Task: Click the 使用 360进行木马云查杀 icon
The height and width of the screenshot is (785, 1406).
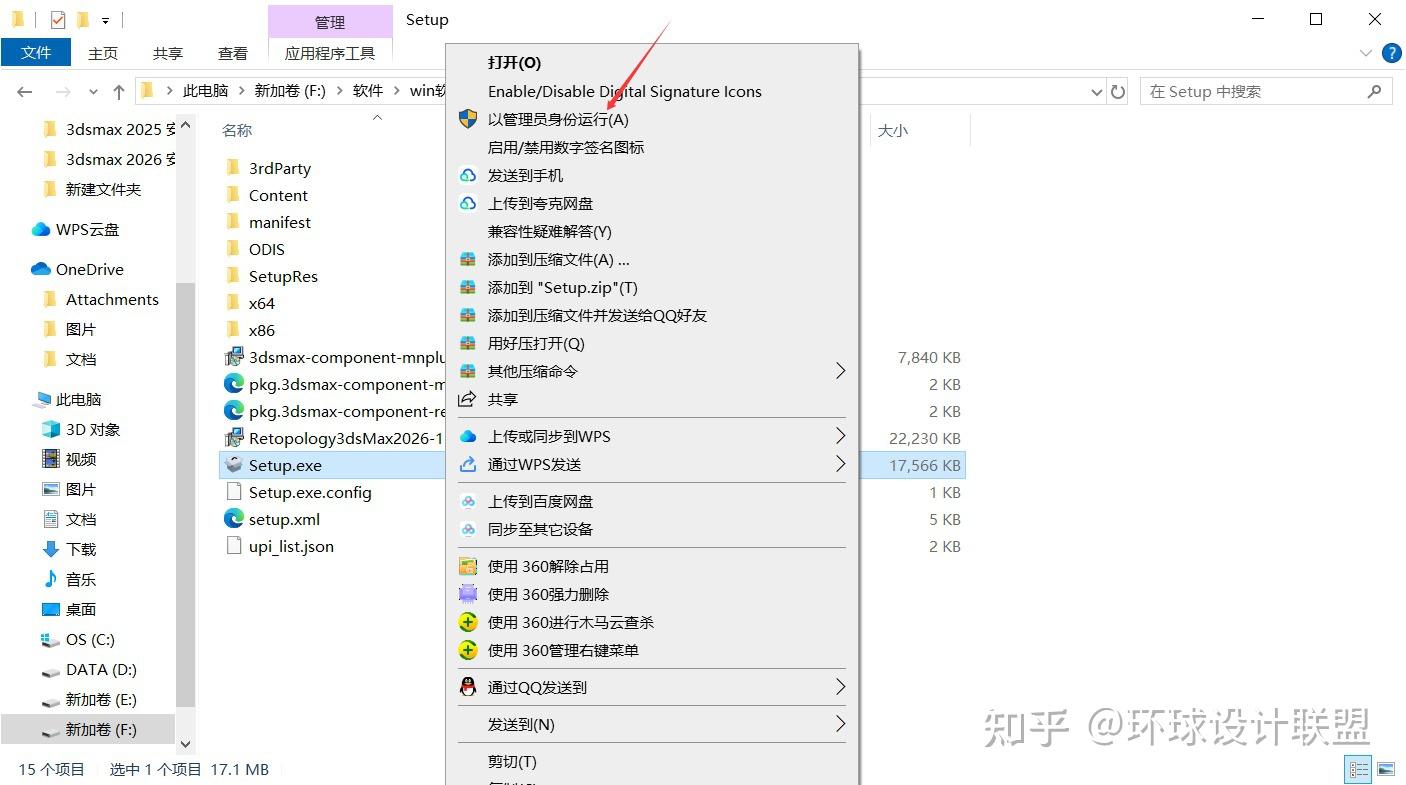Action: (x=468, y=622)
